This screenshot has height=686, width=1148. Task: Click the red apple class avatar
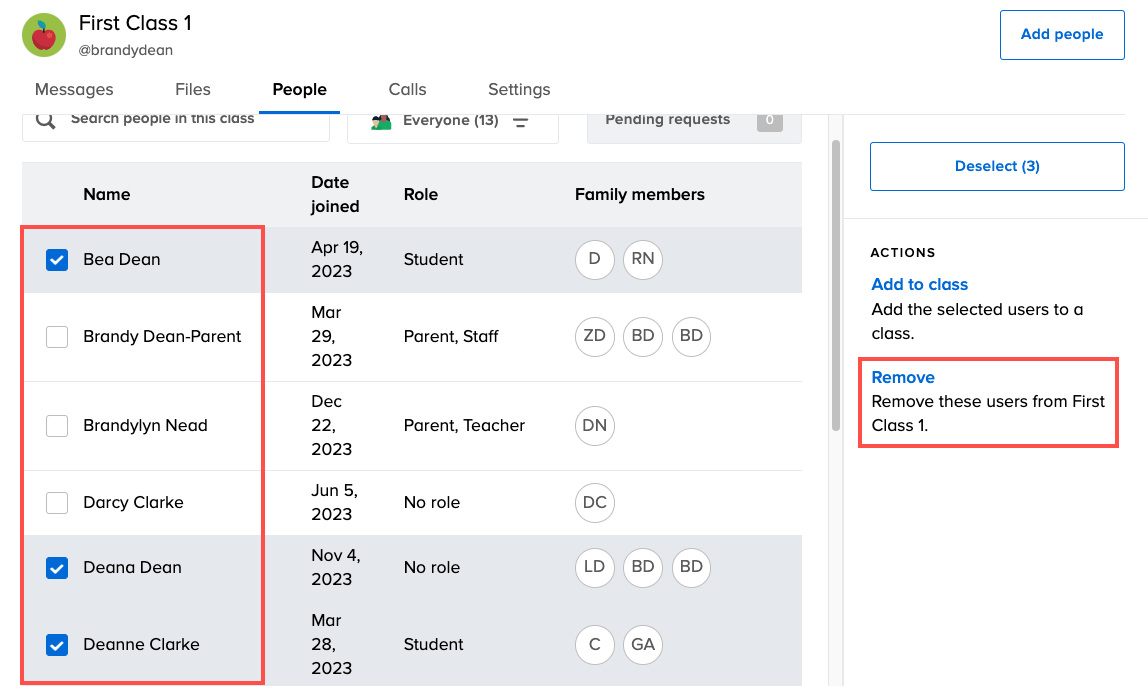(x=43, y=36)
